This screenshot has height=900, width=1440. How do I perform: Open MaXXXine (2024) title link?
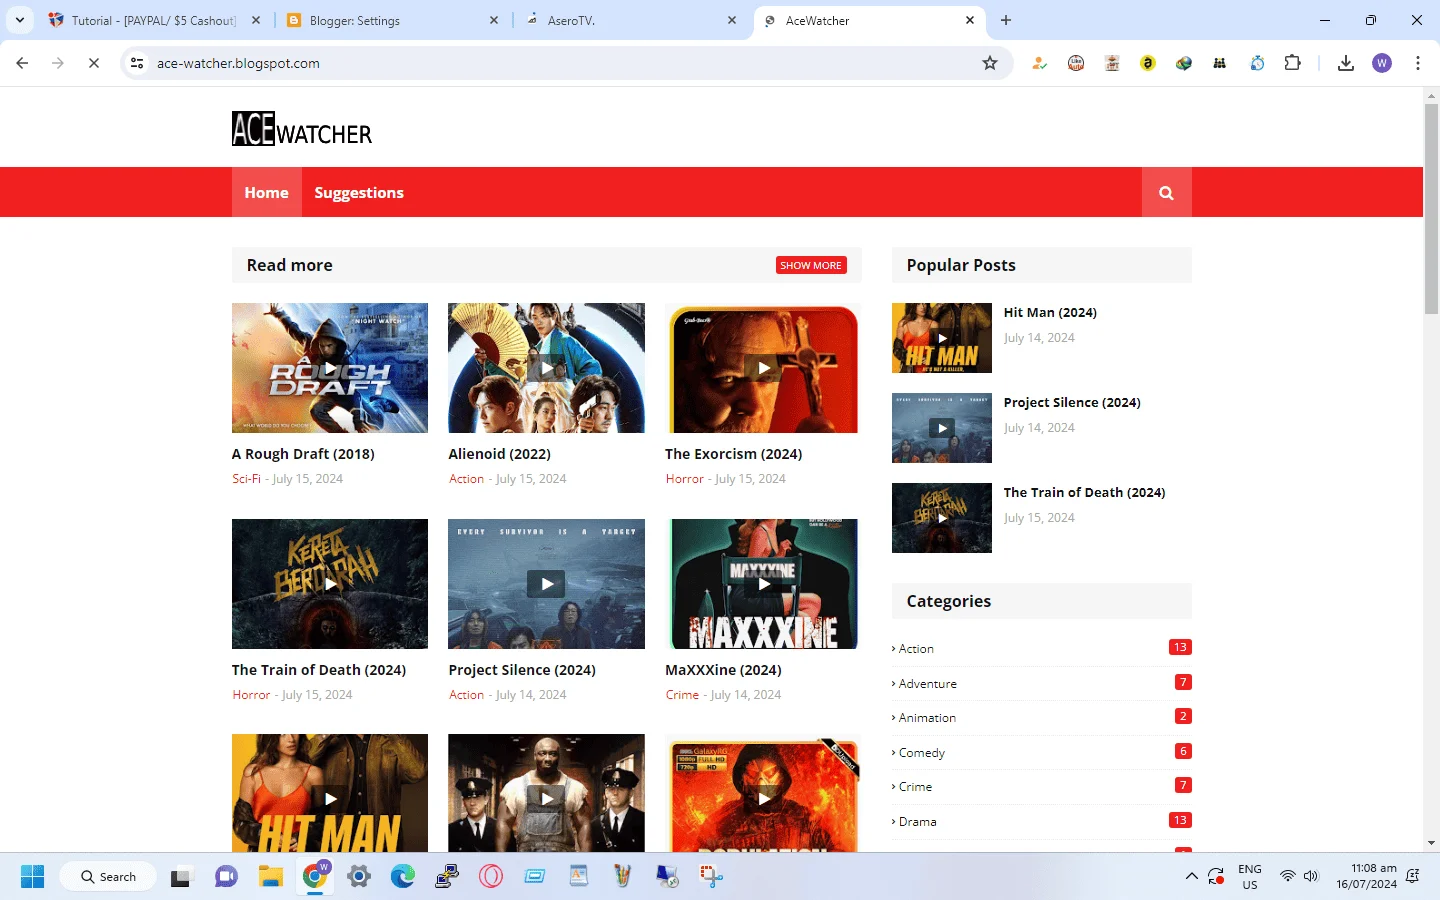[723, 670]
